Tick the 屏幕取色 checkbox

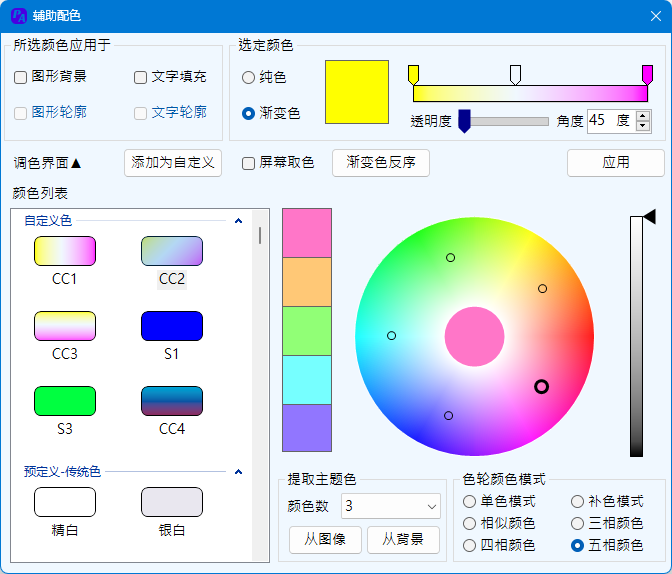(x=248, y=163)
